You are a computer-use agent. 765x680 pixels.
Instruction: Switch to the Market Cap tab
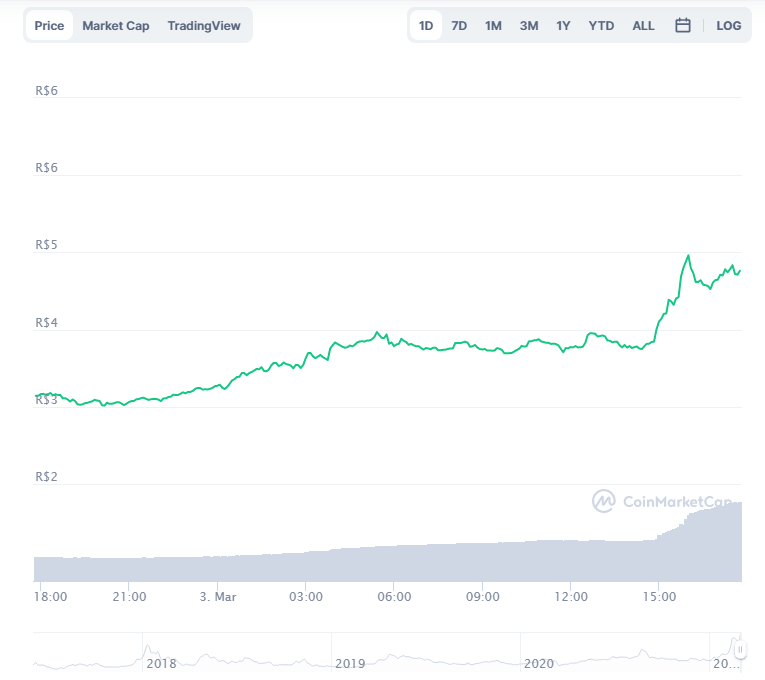pyautogui.click(x=116, y=25)
